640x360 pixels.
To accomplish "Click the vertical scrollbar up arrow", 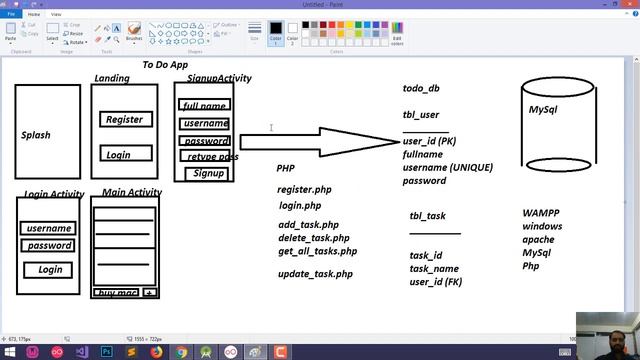I will click(636, 60).
